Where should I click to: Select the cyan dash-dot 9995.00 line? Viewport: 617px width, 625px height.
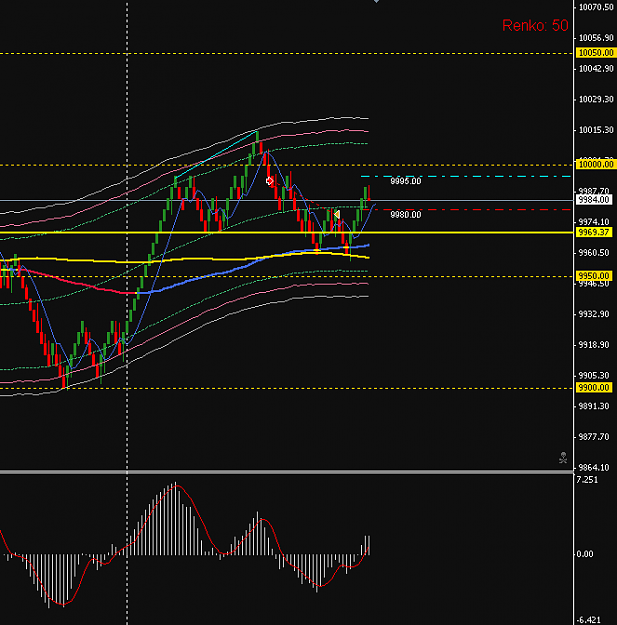(x=466, y=176)
